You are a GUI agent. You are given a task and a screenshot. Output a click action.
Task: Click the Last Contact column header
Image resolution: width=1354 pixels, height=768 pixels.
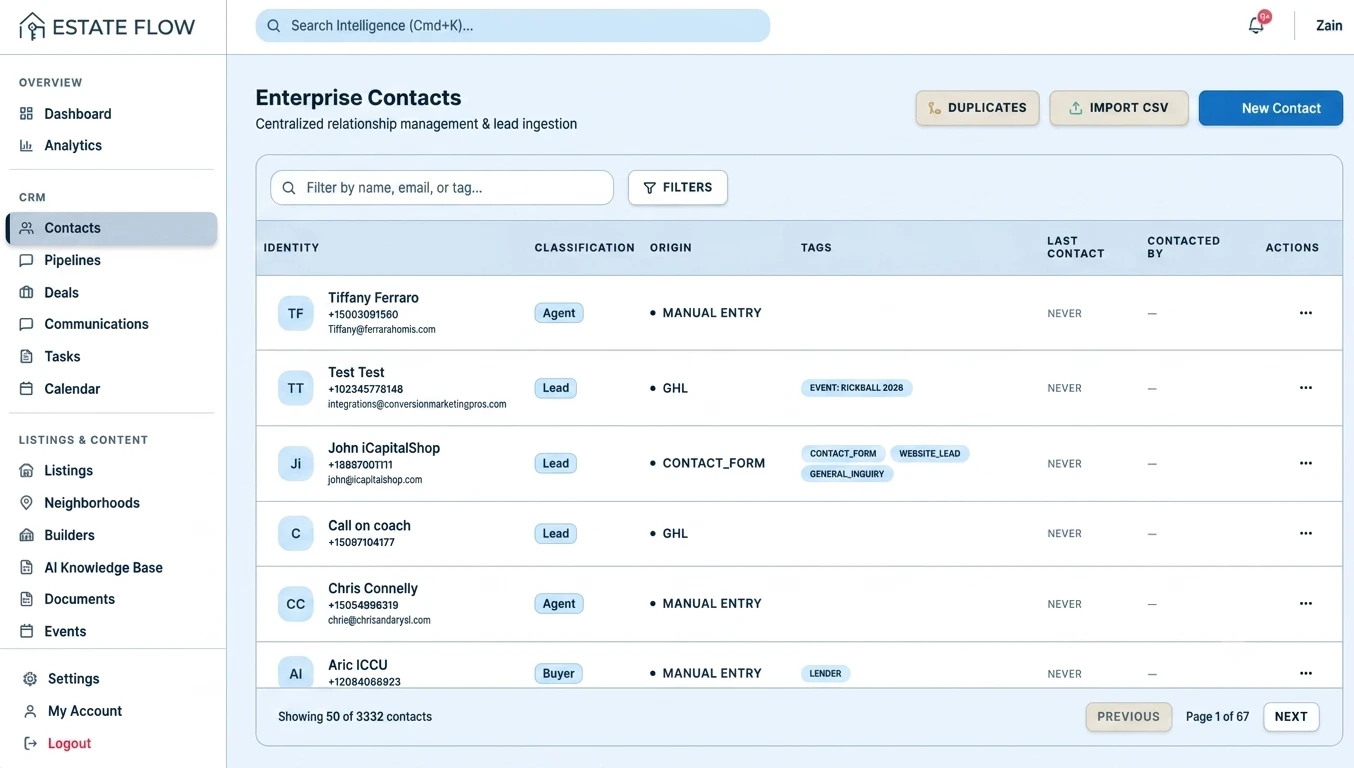[x=1076, y=247]
